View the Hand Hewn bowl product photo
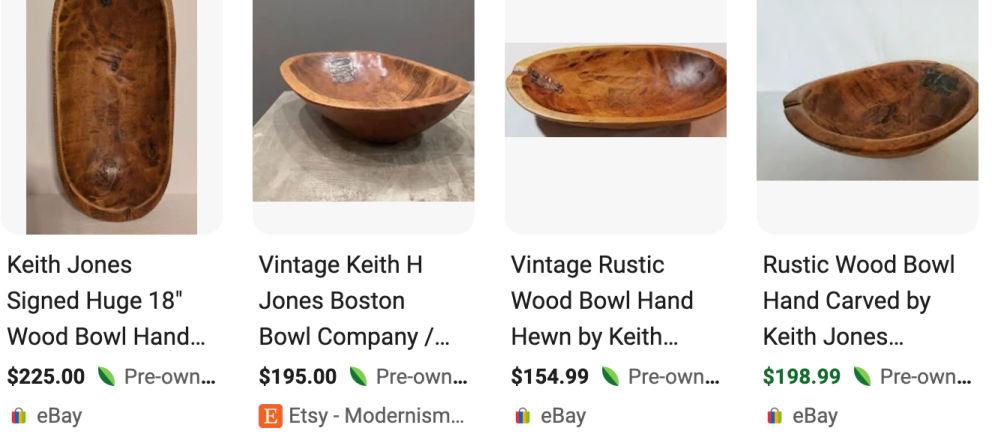 point(615,90)
